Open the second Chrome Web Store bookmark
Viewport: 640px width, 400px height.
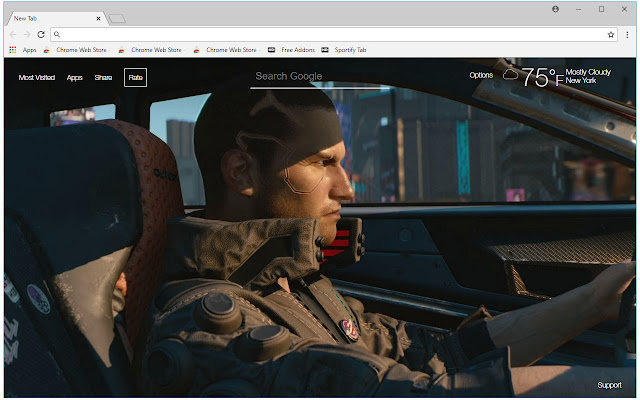[151, 50]
